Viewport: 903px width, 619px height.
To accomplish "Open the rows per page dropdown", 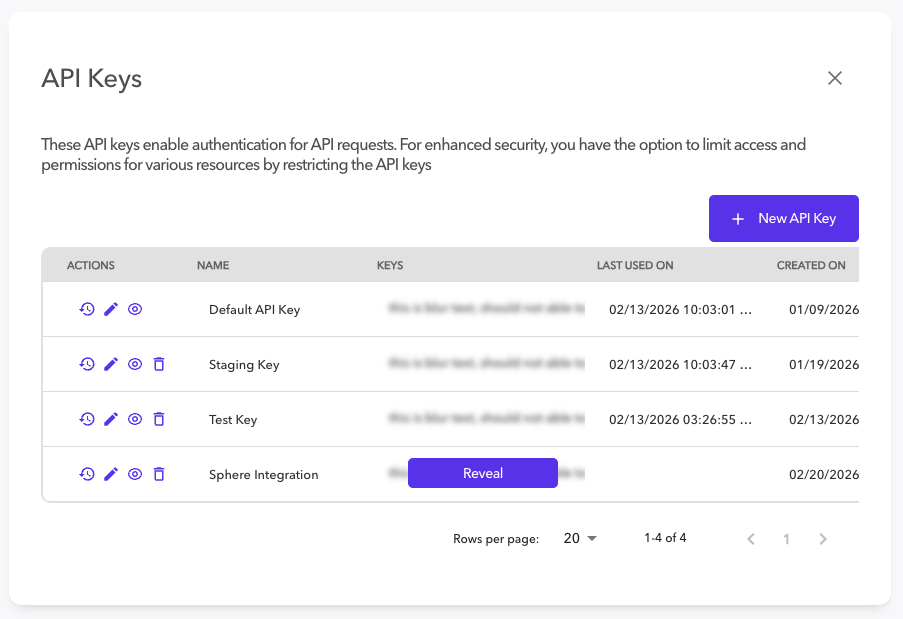I will (580, 539).
